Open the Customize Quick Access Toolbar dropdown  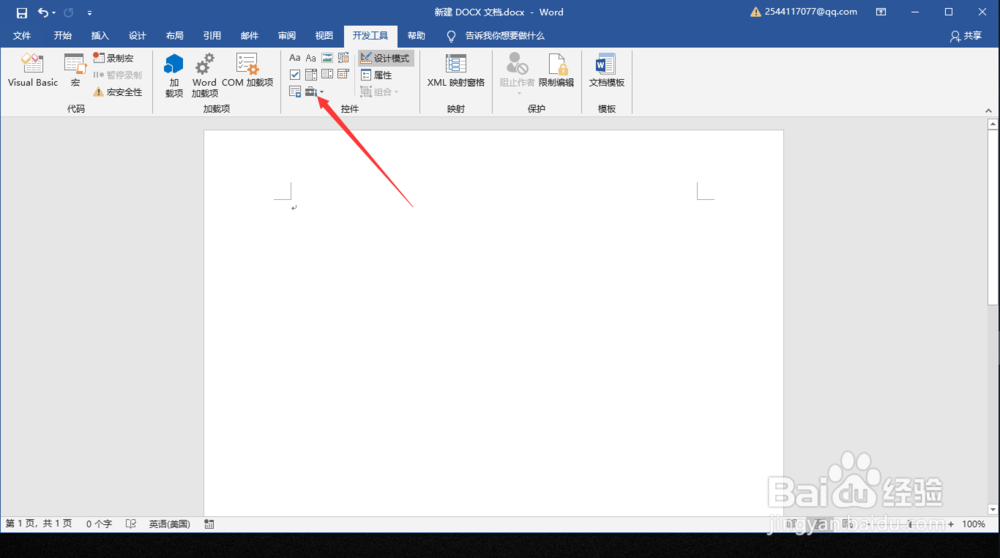[x=89, y=13]
